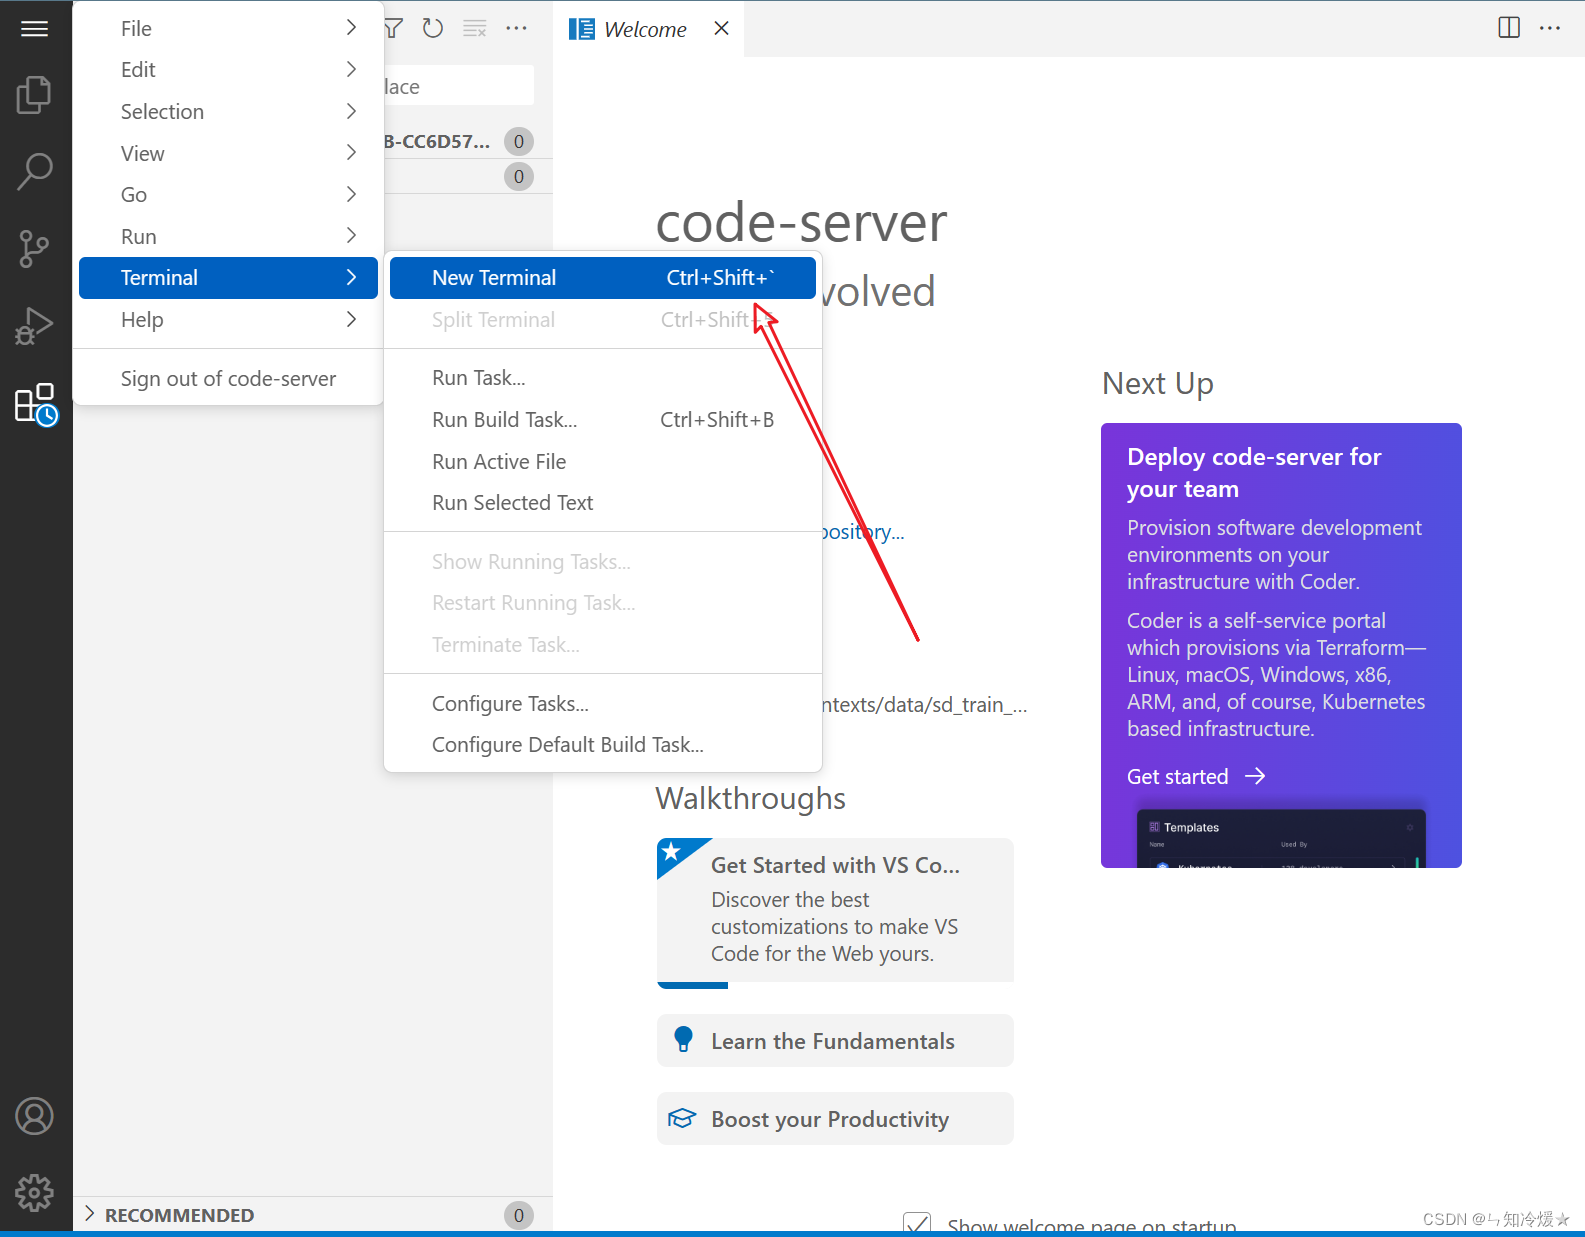Open the Accounts icon in activity bar
Screen dimensions: 1585x1237
pyautogui.click(x=35, y=1116)
